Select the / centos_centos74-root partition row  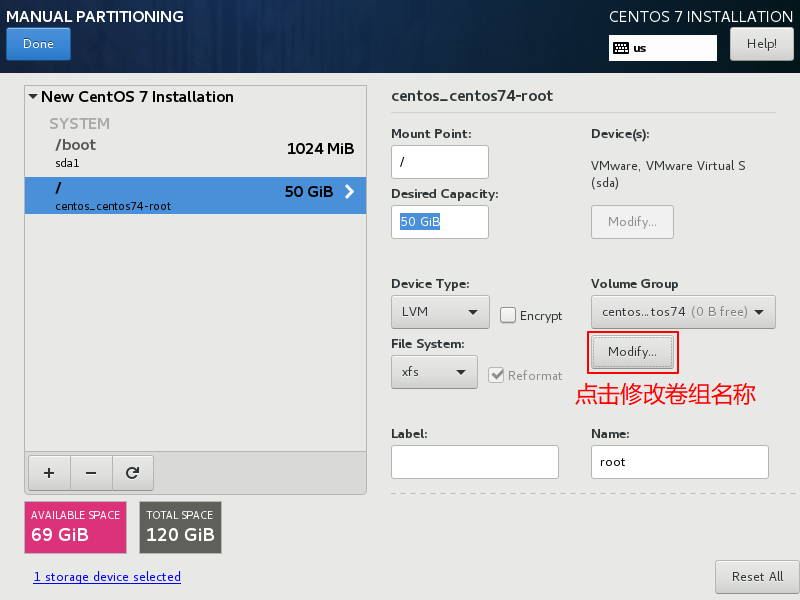point(195,195)
